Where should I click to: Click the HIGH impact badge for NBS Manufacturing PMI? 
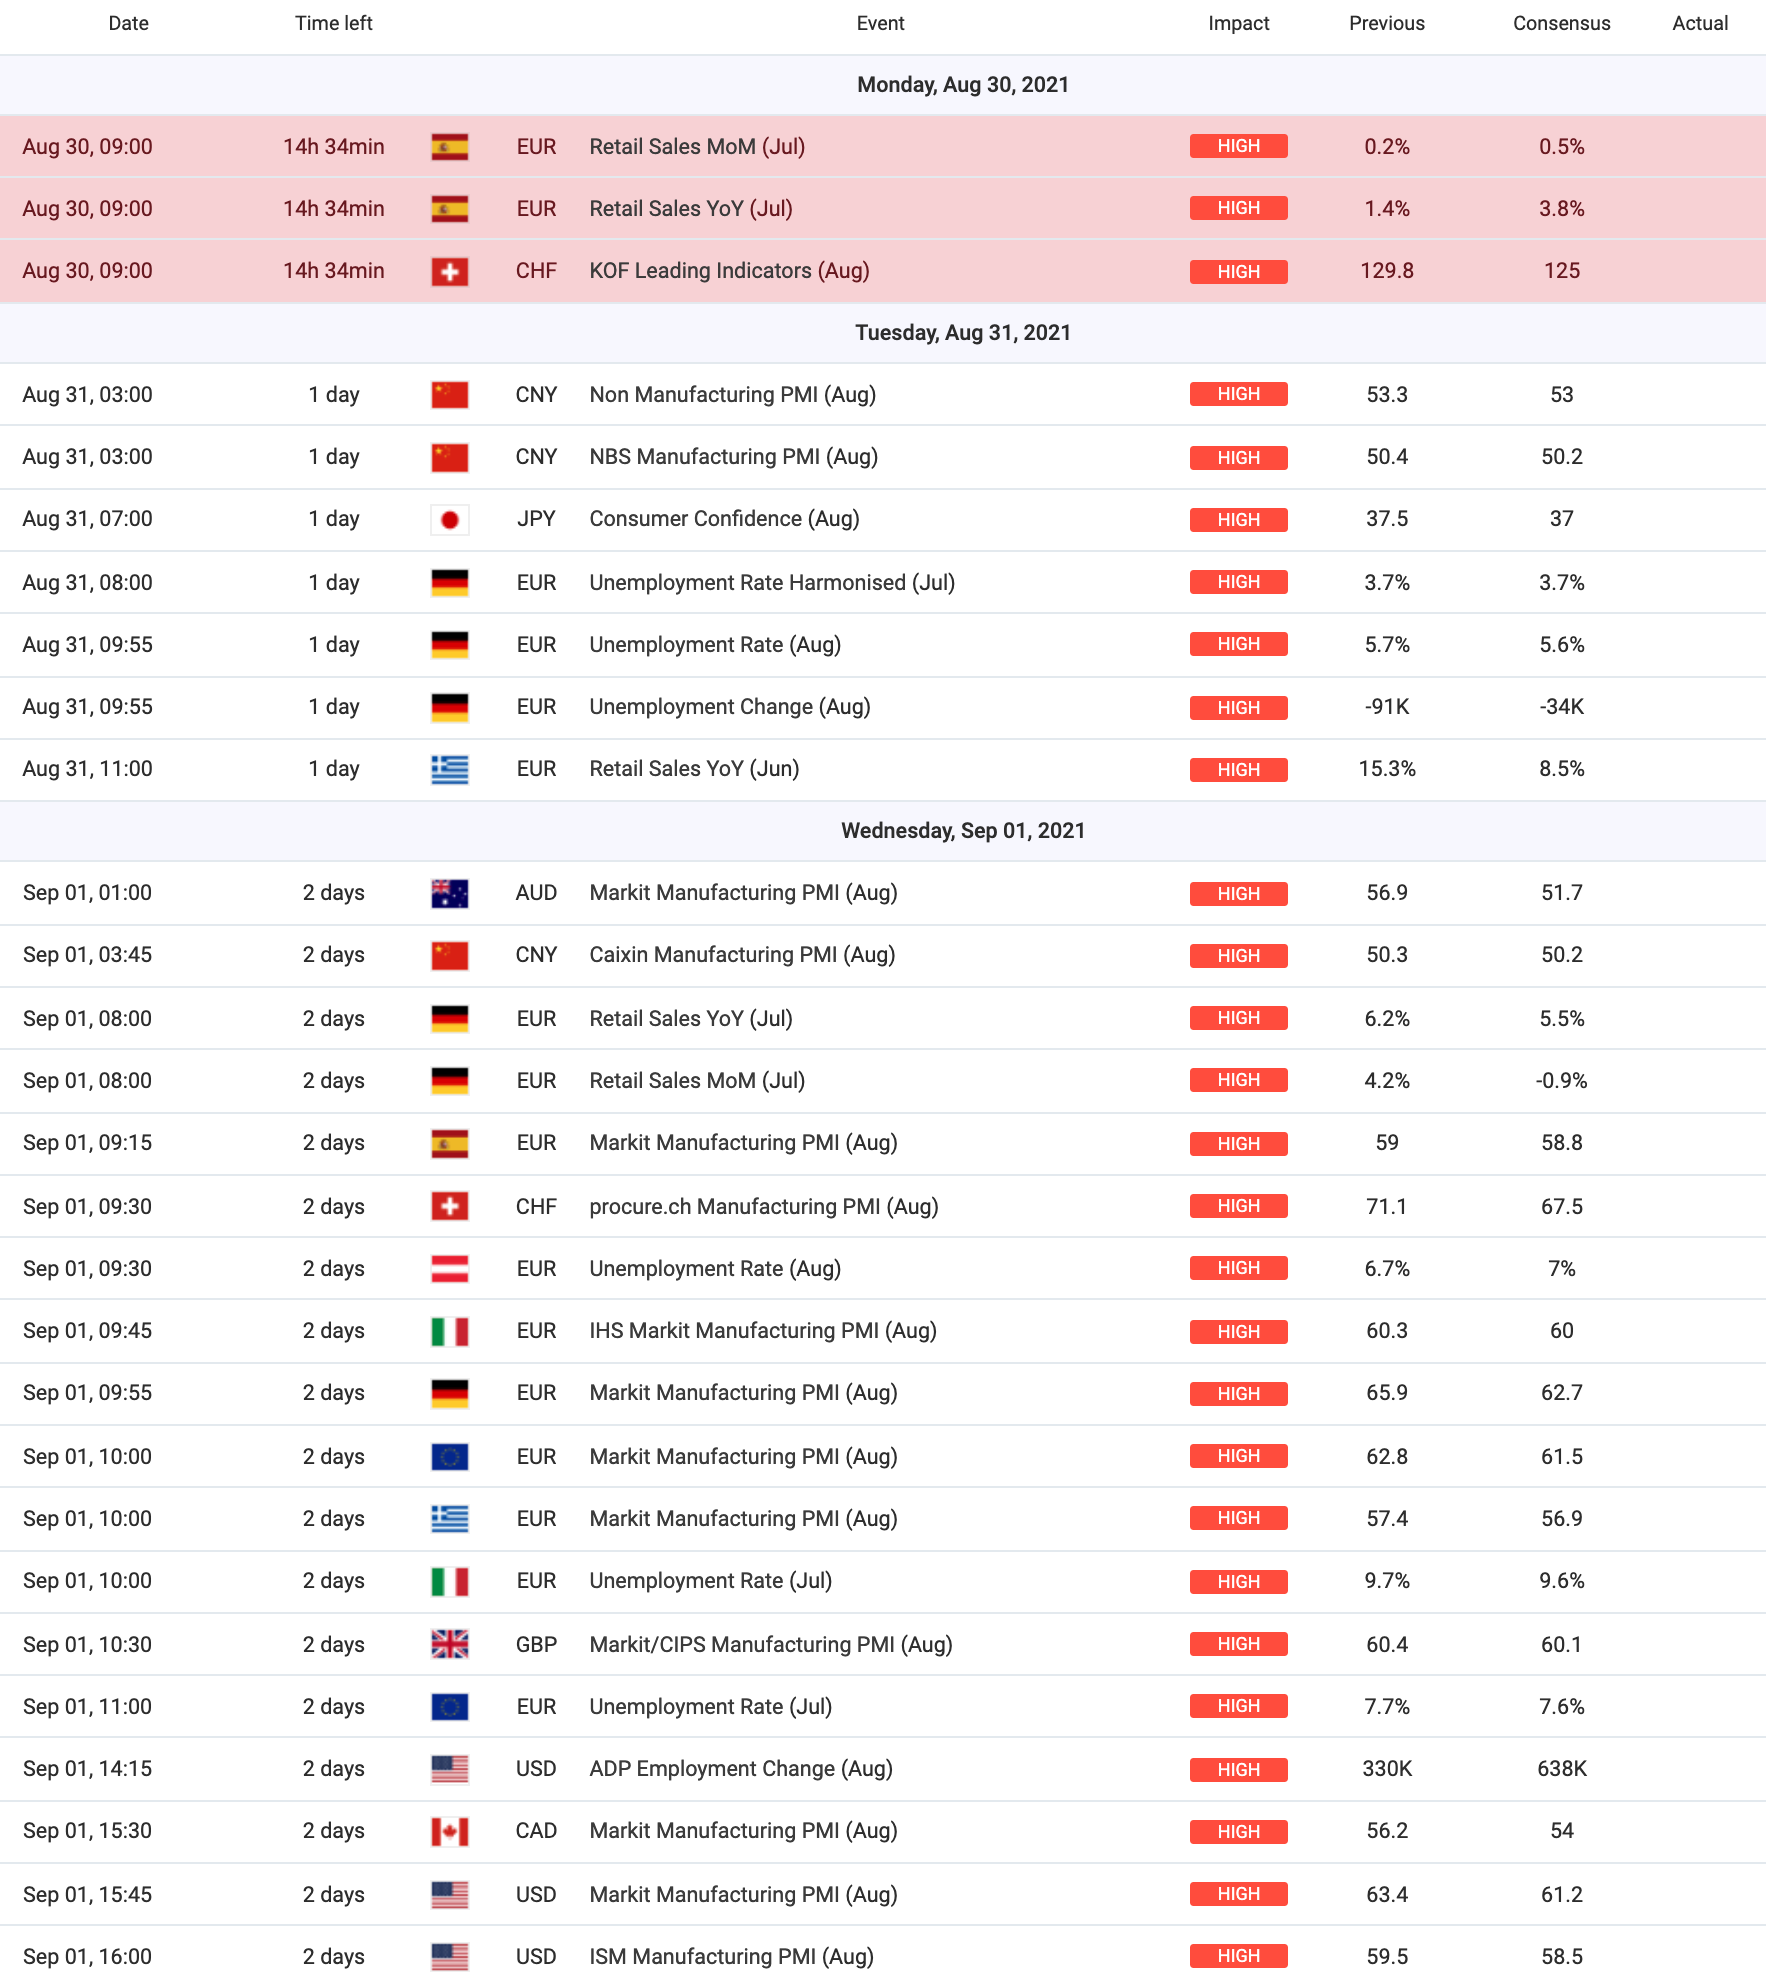click(1238, 458)
